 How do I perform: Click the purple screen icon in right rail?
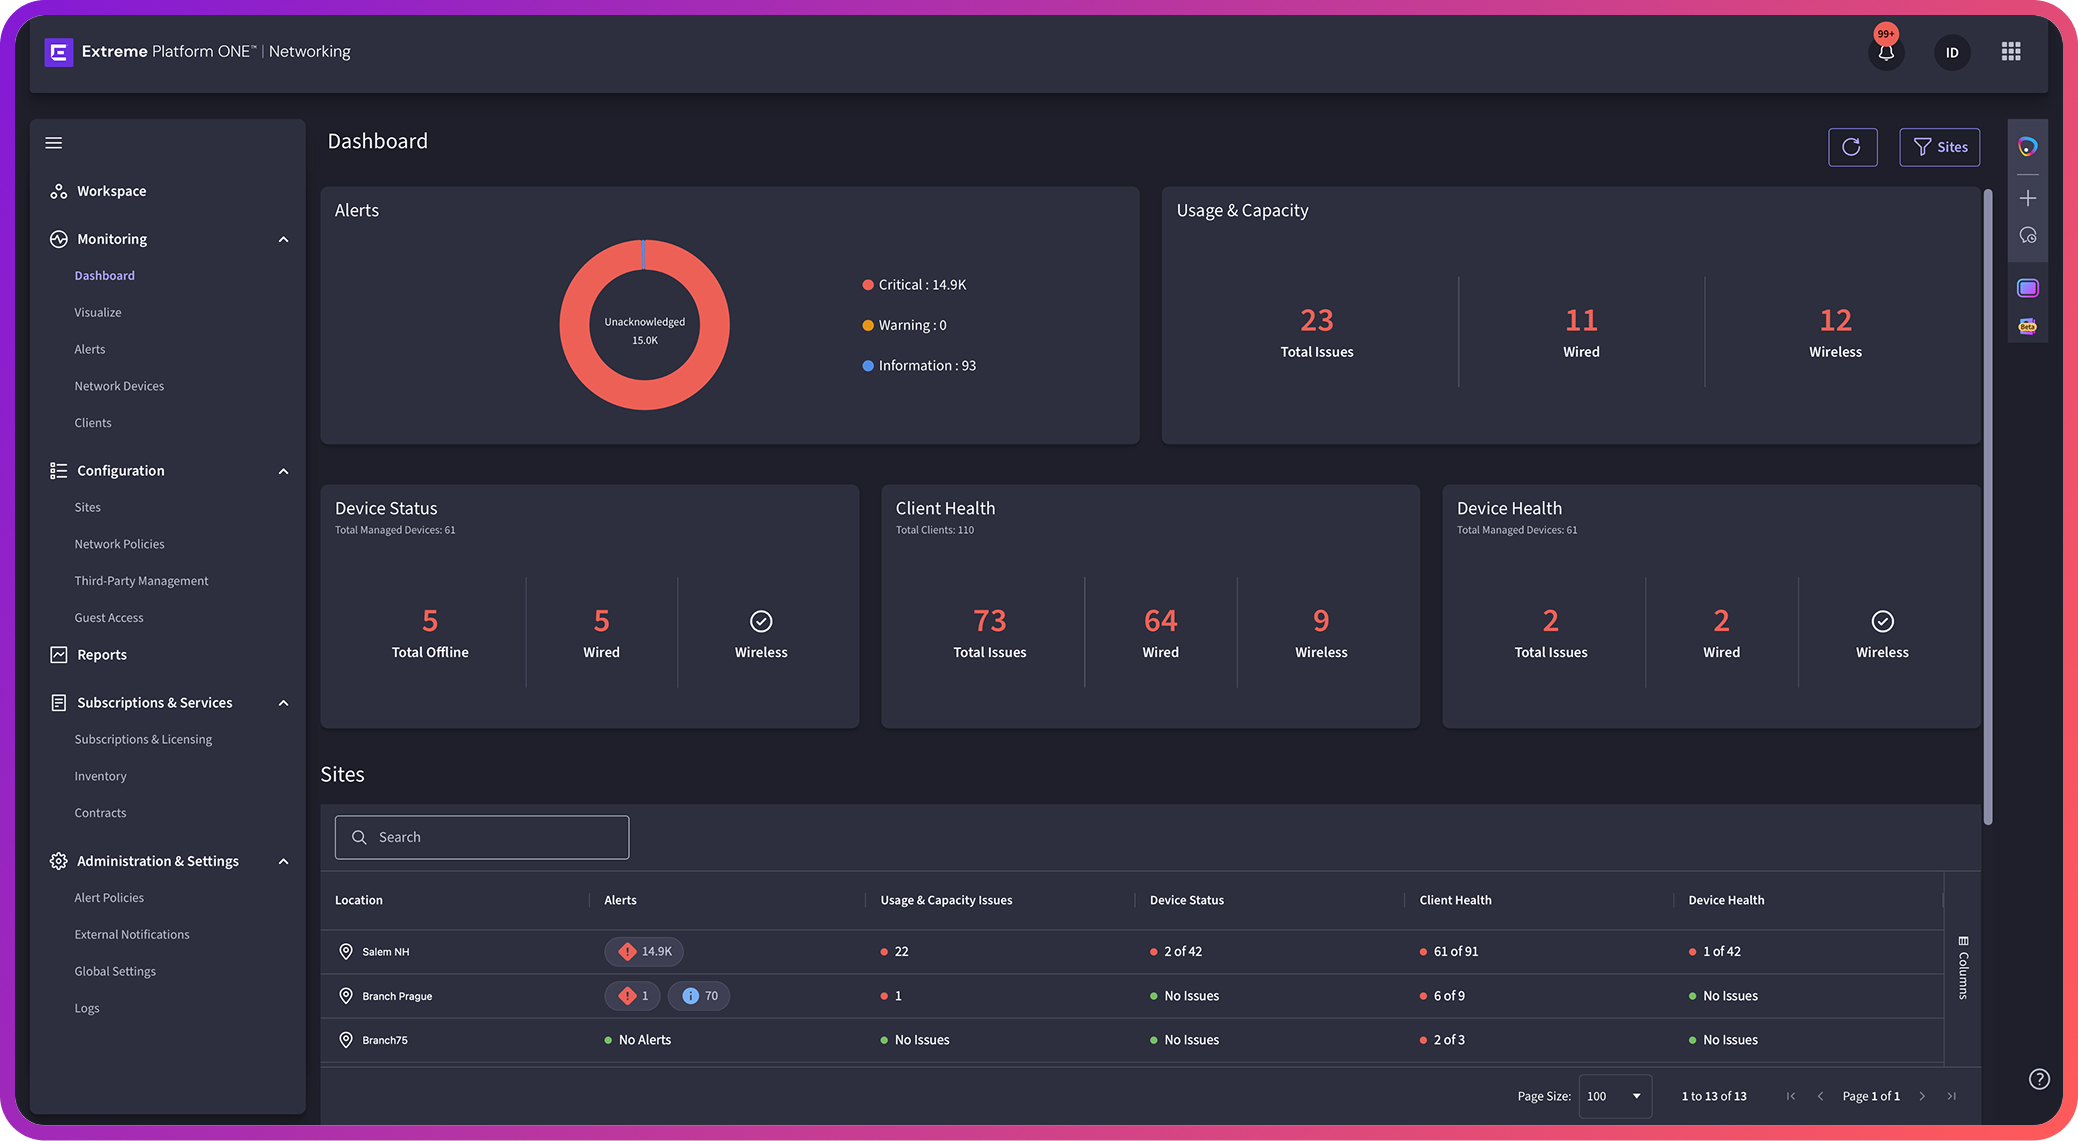coord(2027,288)
